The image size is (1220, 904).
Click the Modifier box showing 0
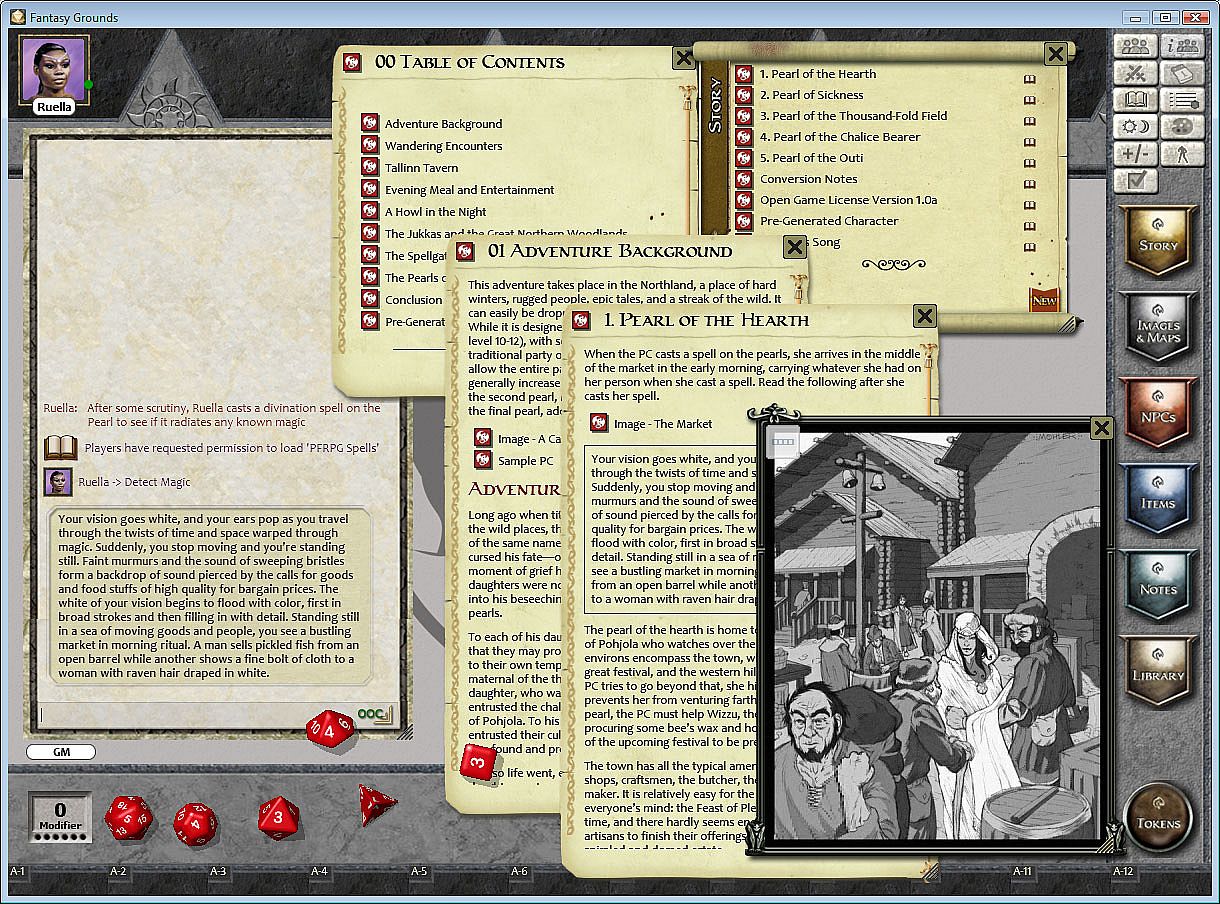coord(60,817)
